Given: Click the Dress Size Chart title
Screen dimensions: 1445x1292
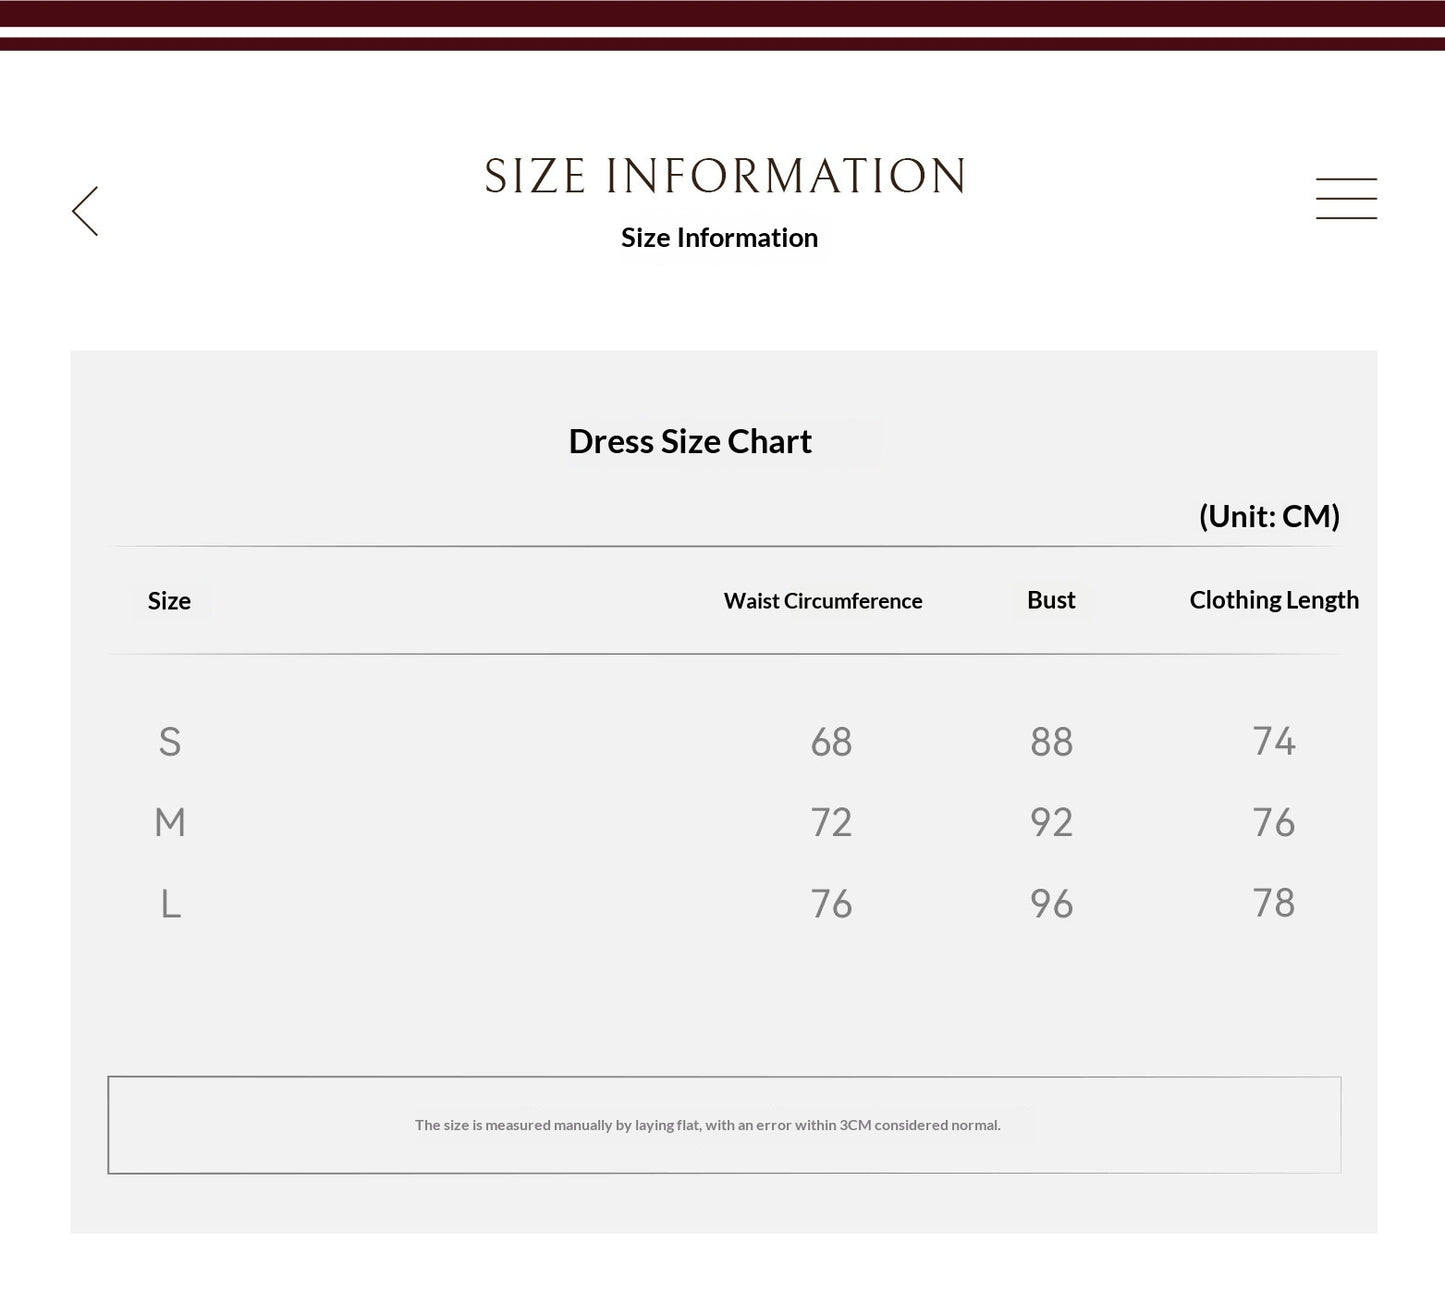Looking at the screenshot, I should (x=690, y=441).
